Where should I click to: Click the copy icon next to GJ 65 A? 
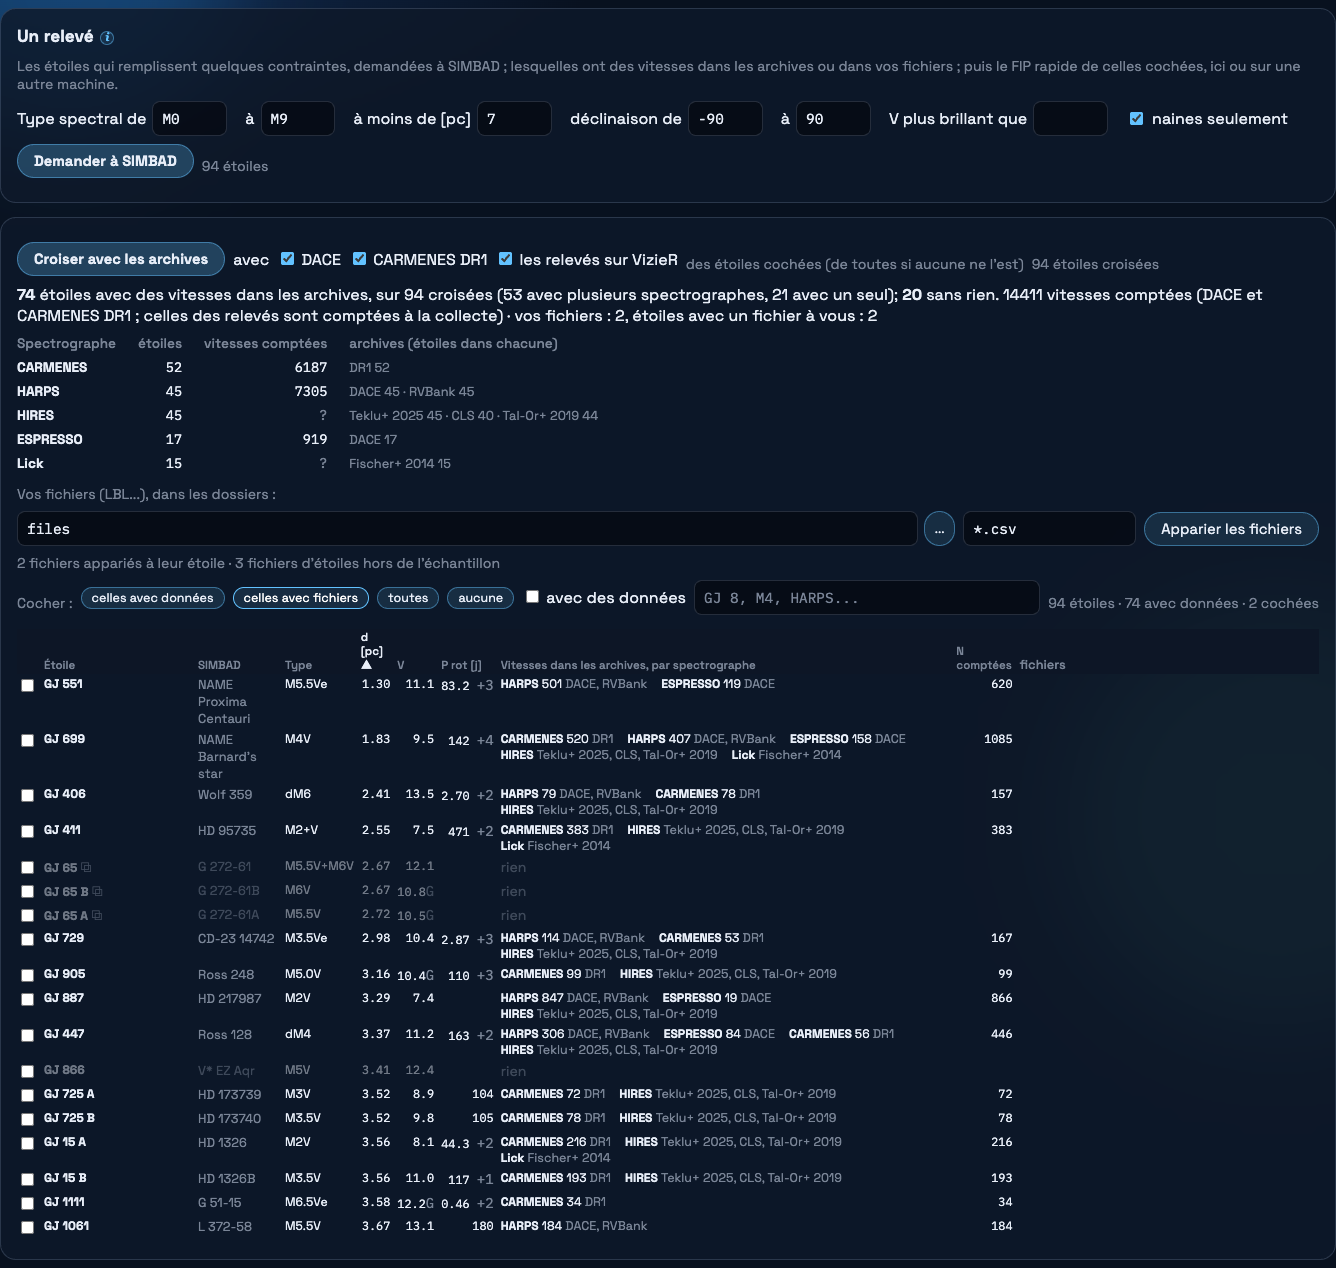pos(97,915)
